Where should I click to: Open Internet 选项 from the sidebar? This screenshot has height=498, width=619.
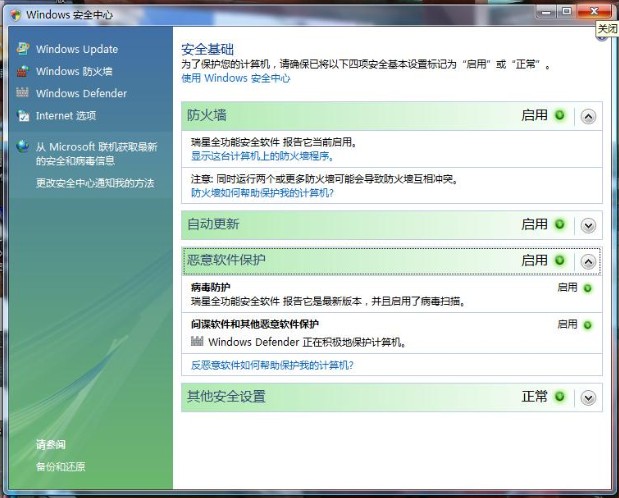point(66,116)
